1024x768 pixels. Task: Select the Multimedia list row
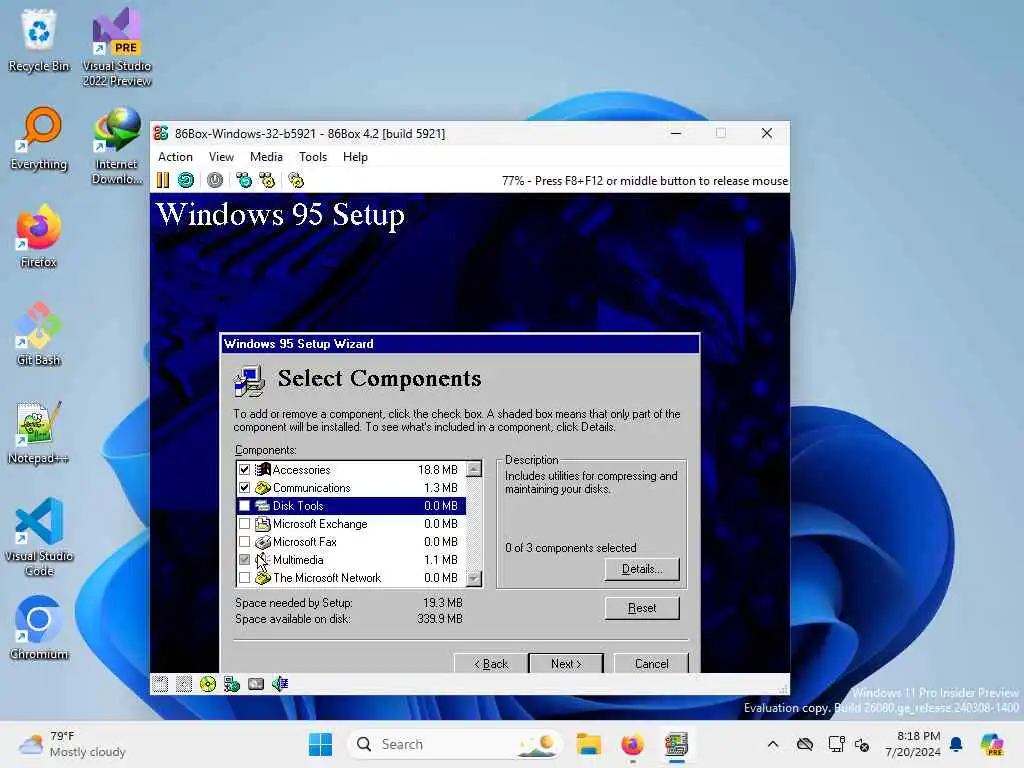(351, 560)
